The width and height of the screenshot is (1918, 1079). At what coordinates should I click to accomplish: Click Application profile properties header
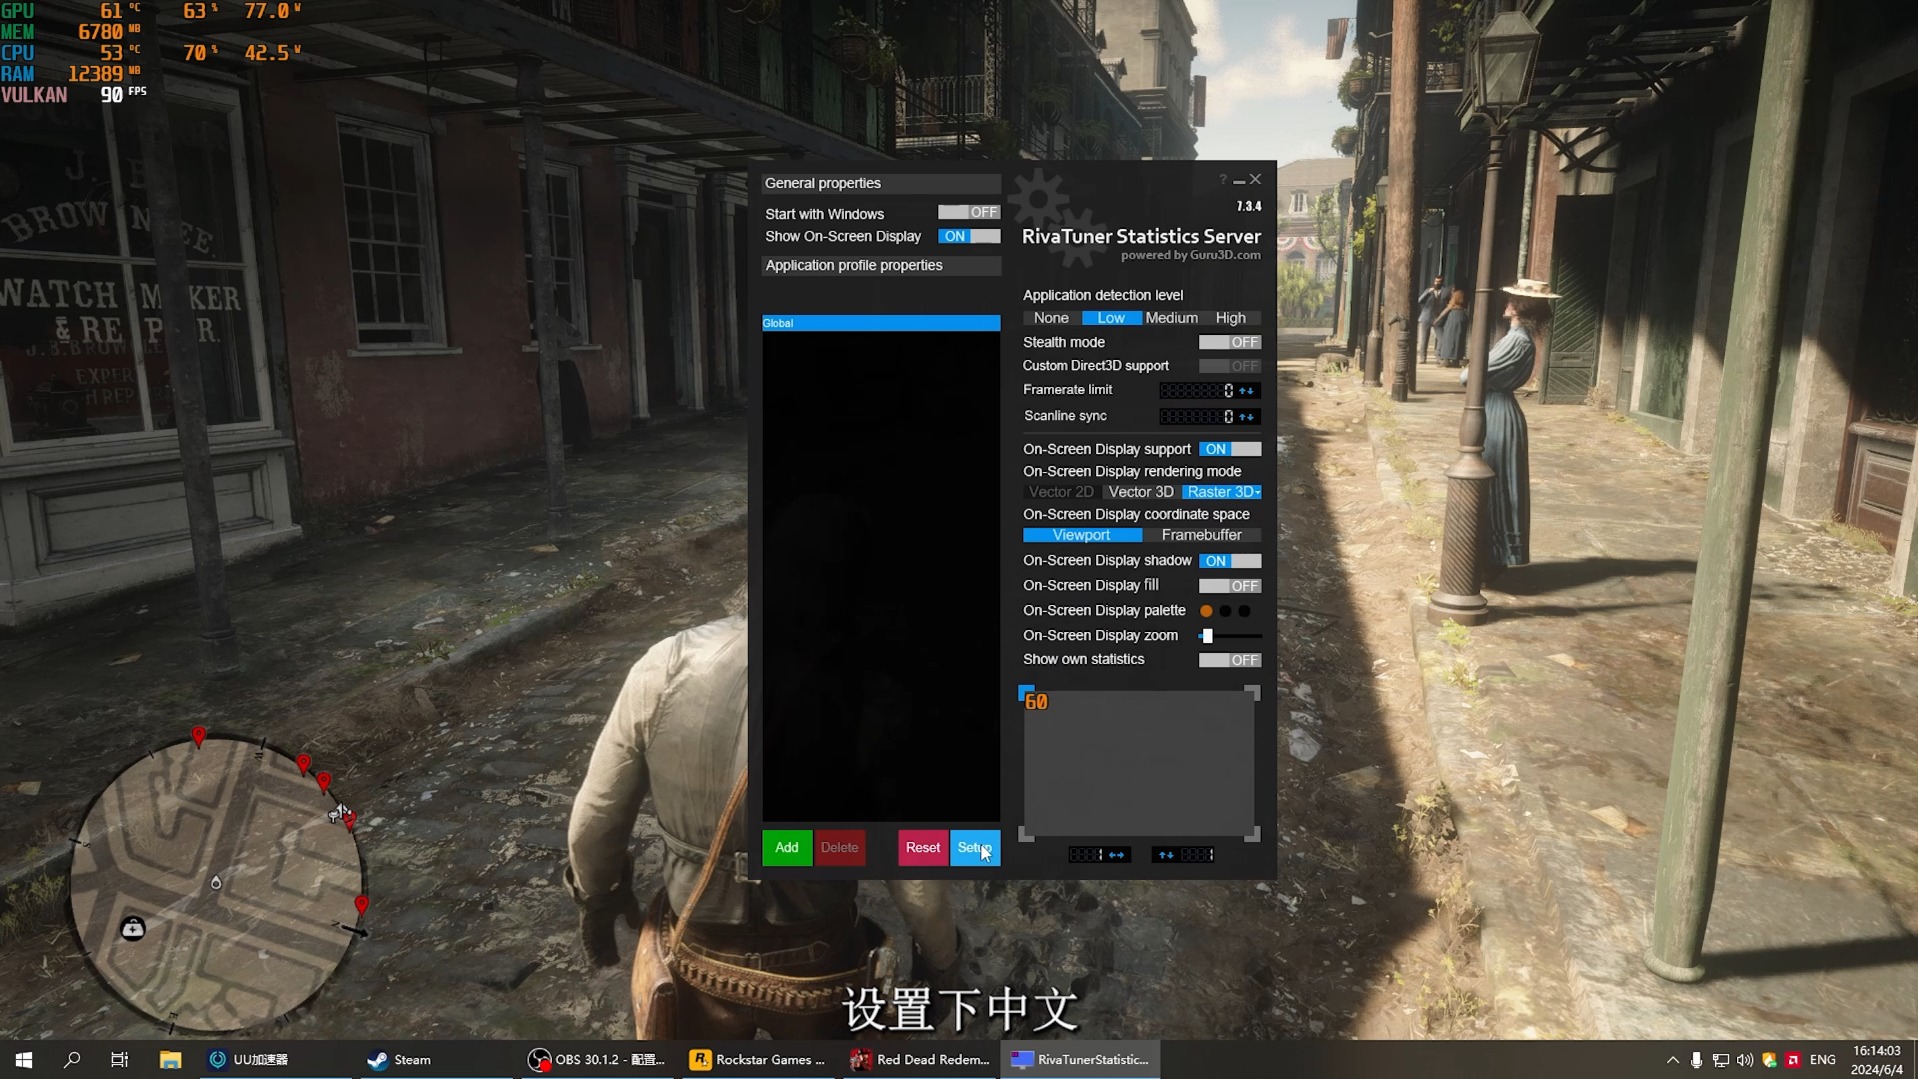coord(881,265)
